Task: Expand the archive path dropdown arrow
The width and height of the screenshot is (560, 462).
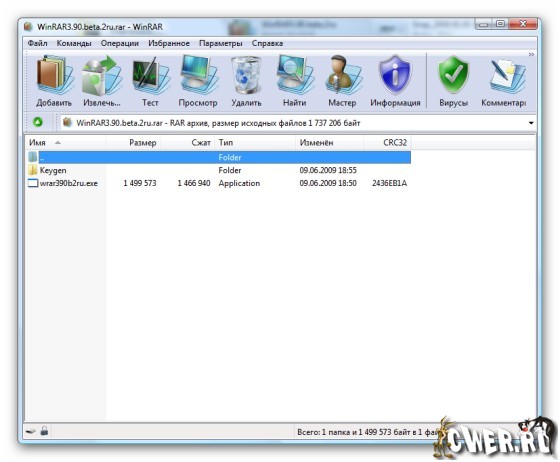Action: (x=531, y=123)
